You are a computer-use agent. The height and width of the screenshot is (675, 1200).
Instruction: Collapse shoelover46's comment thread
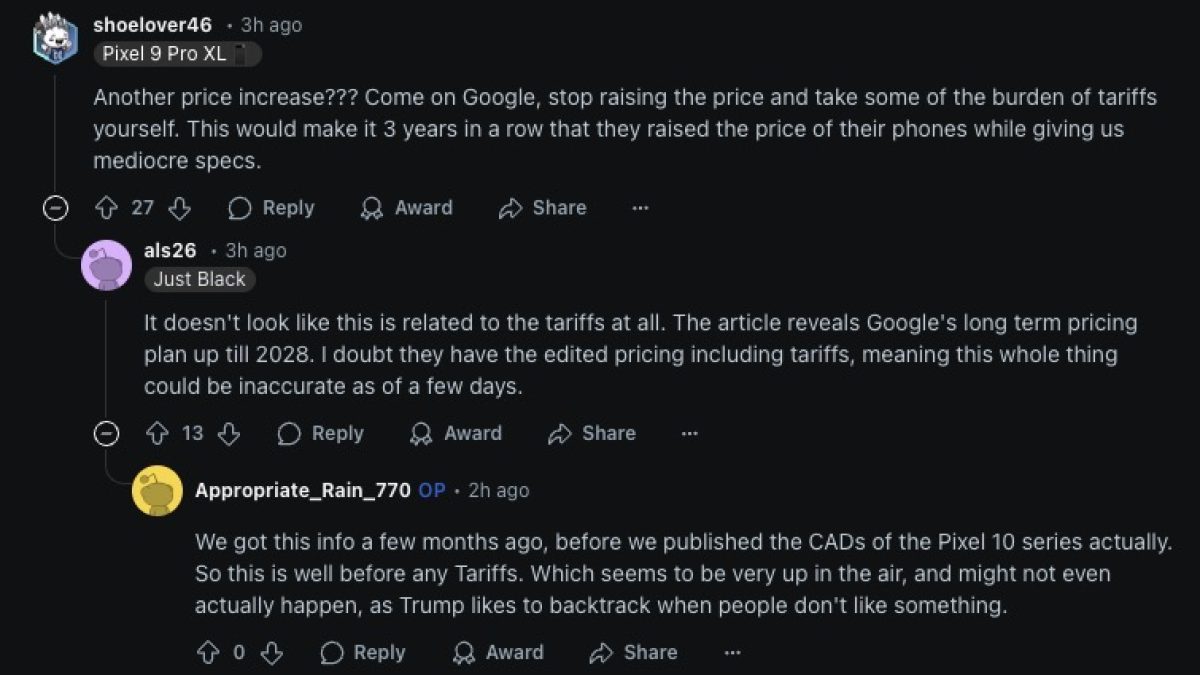click(56, 208)
